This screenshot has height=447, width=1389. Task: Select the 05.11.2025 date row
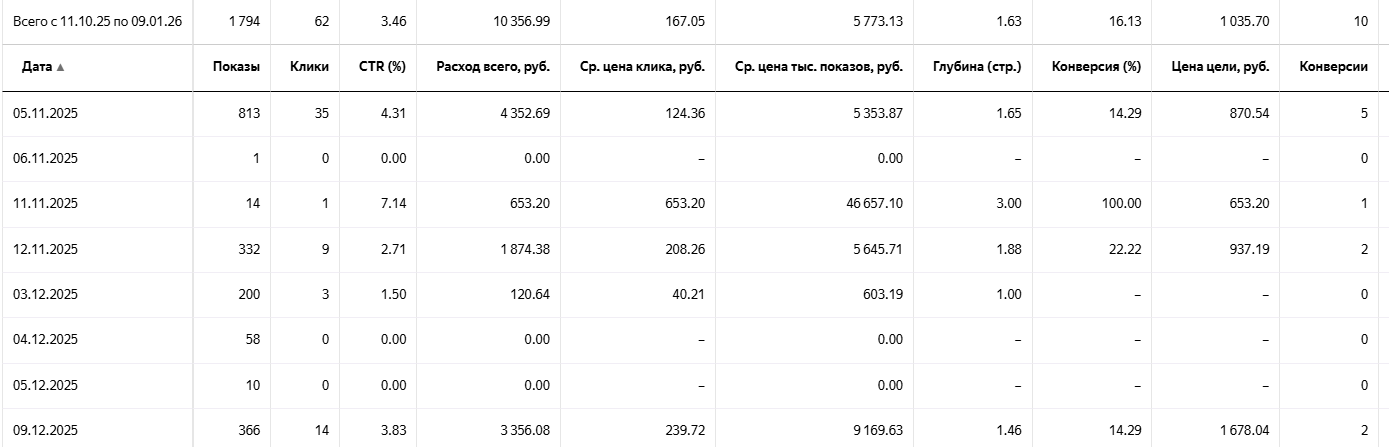click(45, 114)
